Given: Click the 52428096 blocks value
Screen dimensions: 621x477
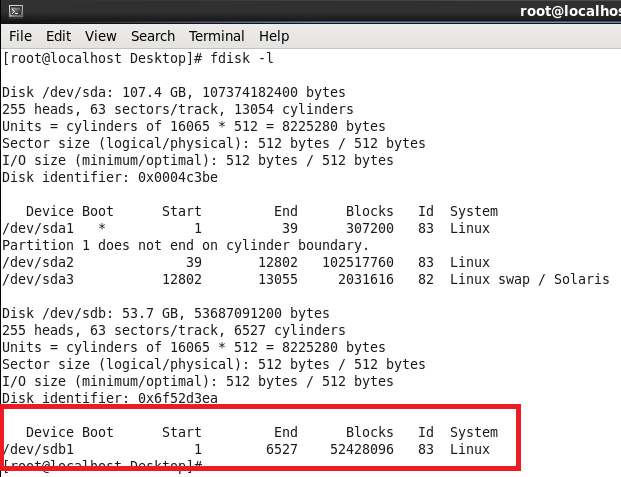Looking at the screenshot, I should tap(362, 449).
